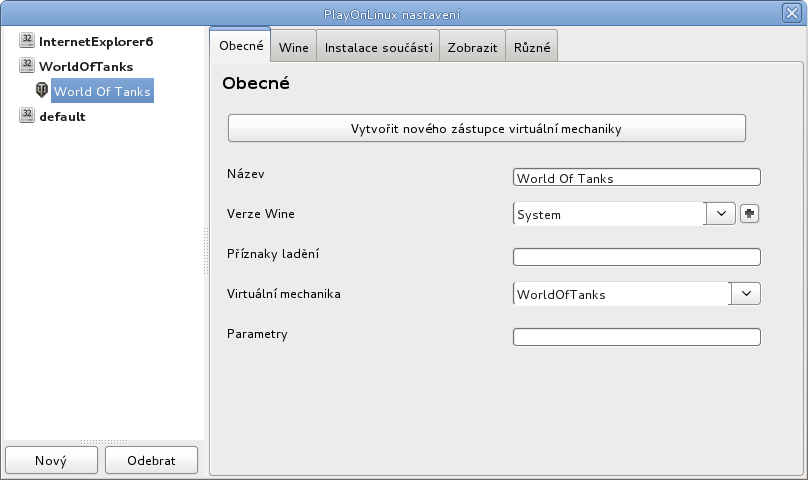This screenshot has width=808, height=480.
Task: Click Vytvořit nového zástupce virtuální mechaniky button
Action: click(486, 128)
